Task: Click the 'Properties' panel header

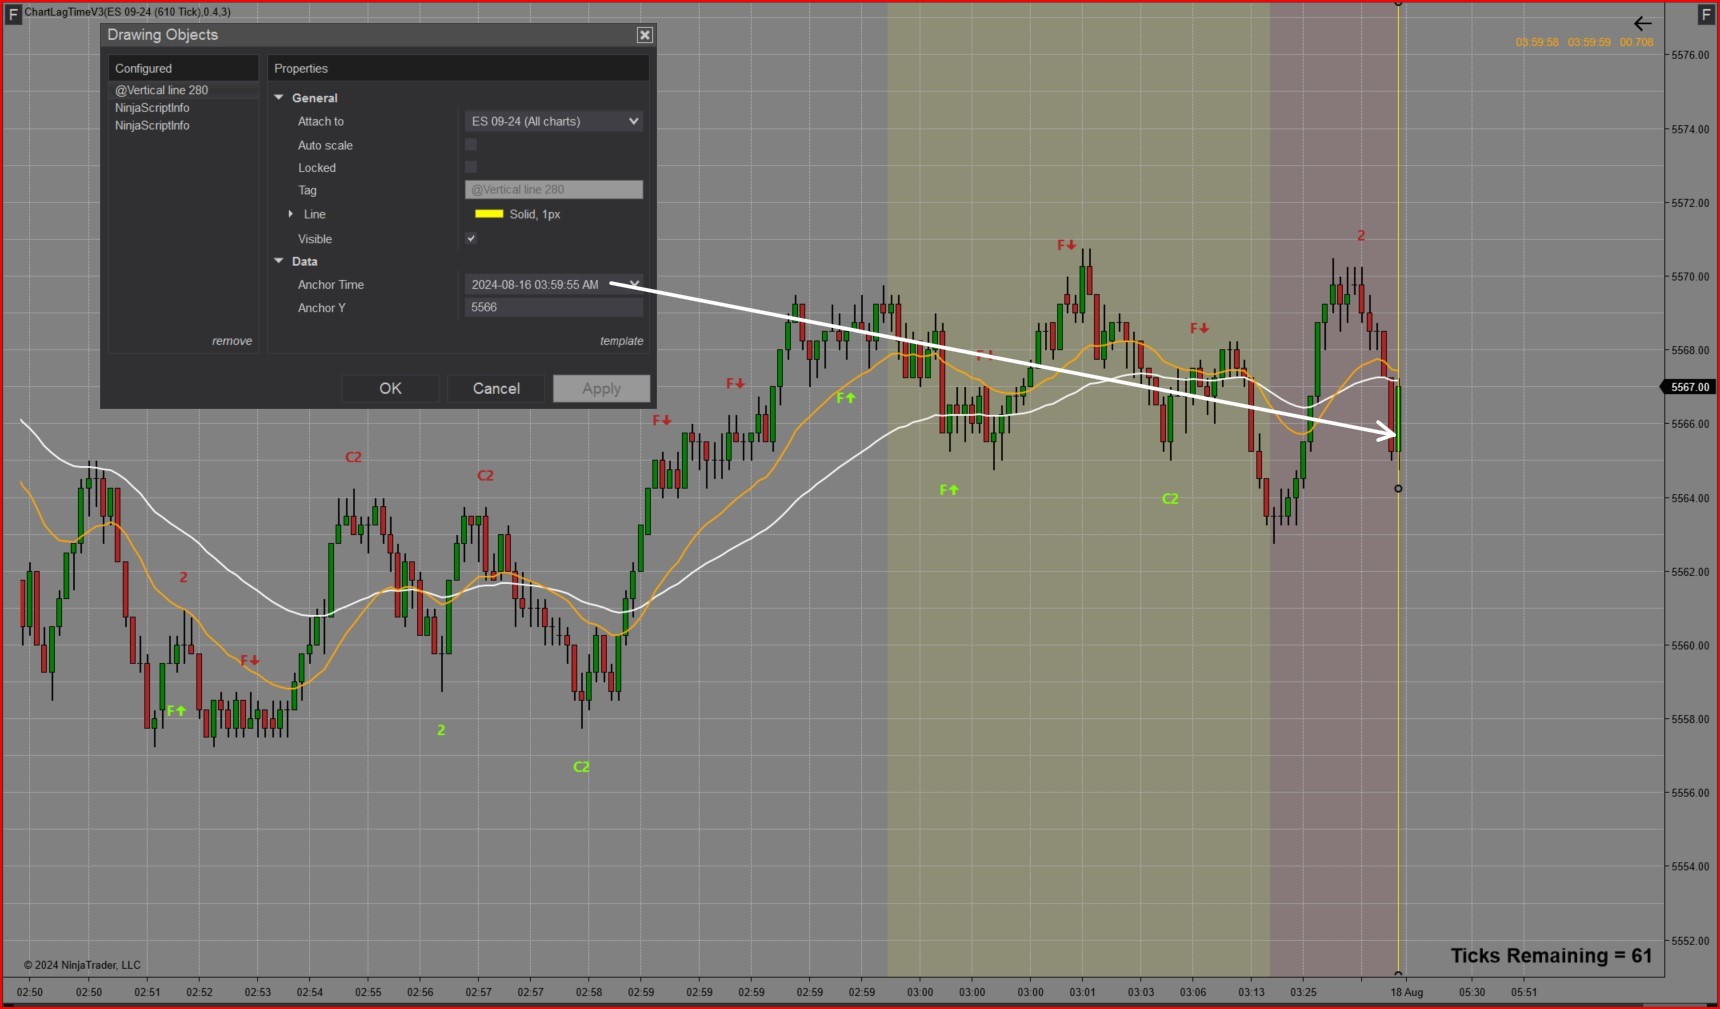Action: (x=459, y=68)
